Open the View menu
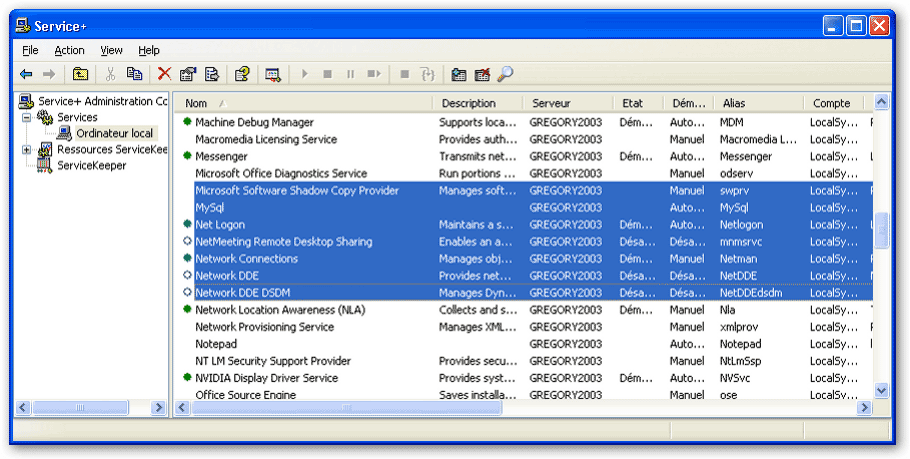This screenshot has height=459, width=910. point(111,50)
